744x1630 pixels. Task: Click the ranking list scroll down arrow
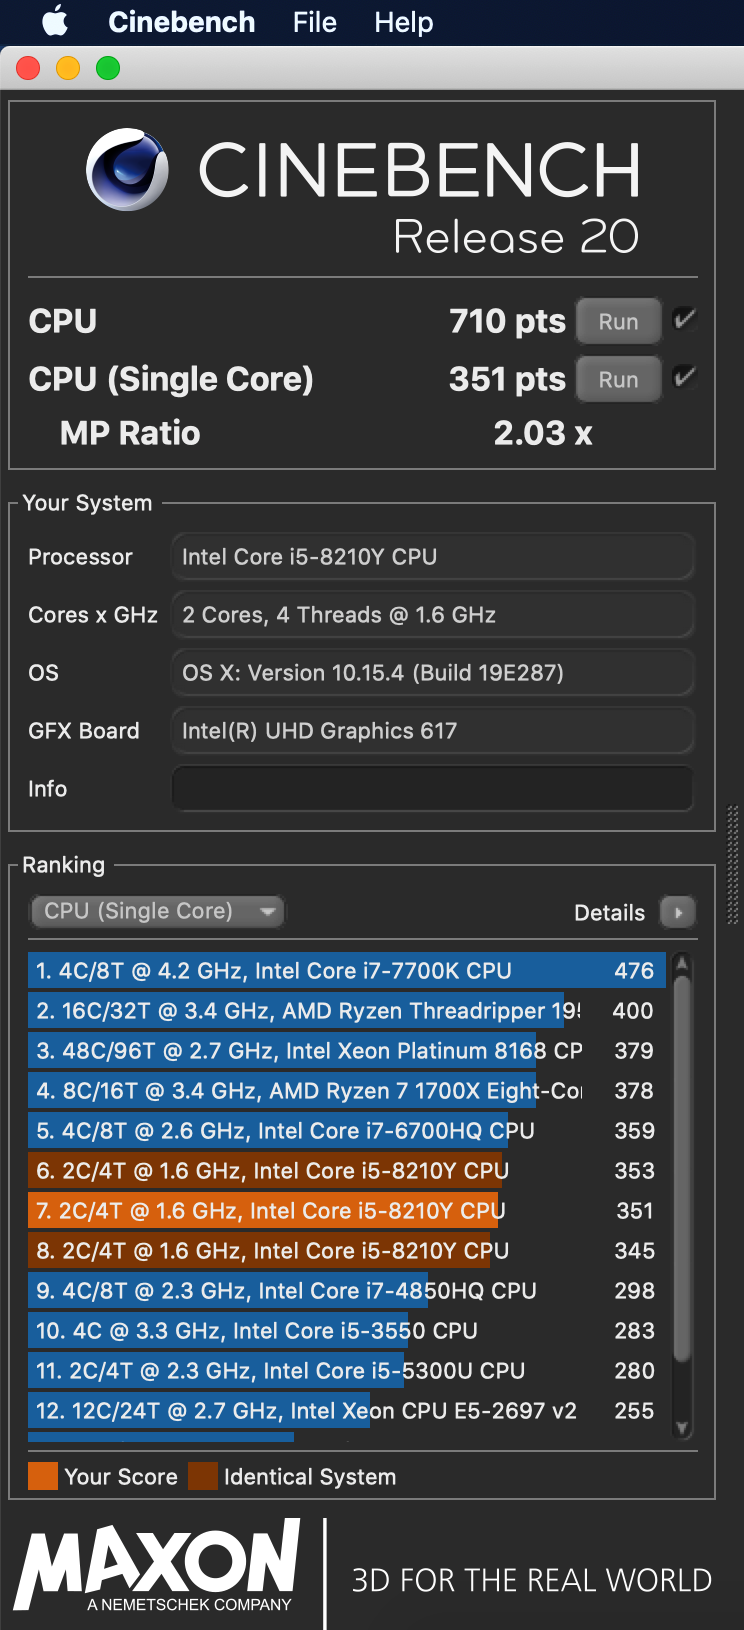point(682,1428)
